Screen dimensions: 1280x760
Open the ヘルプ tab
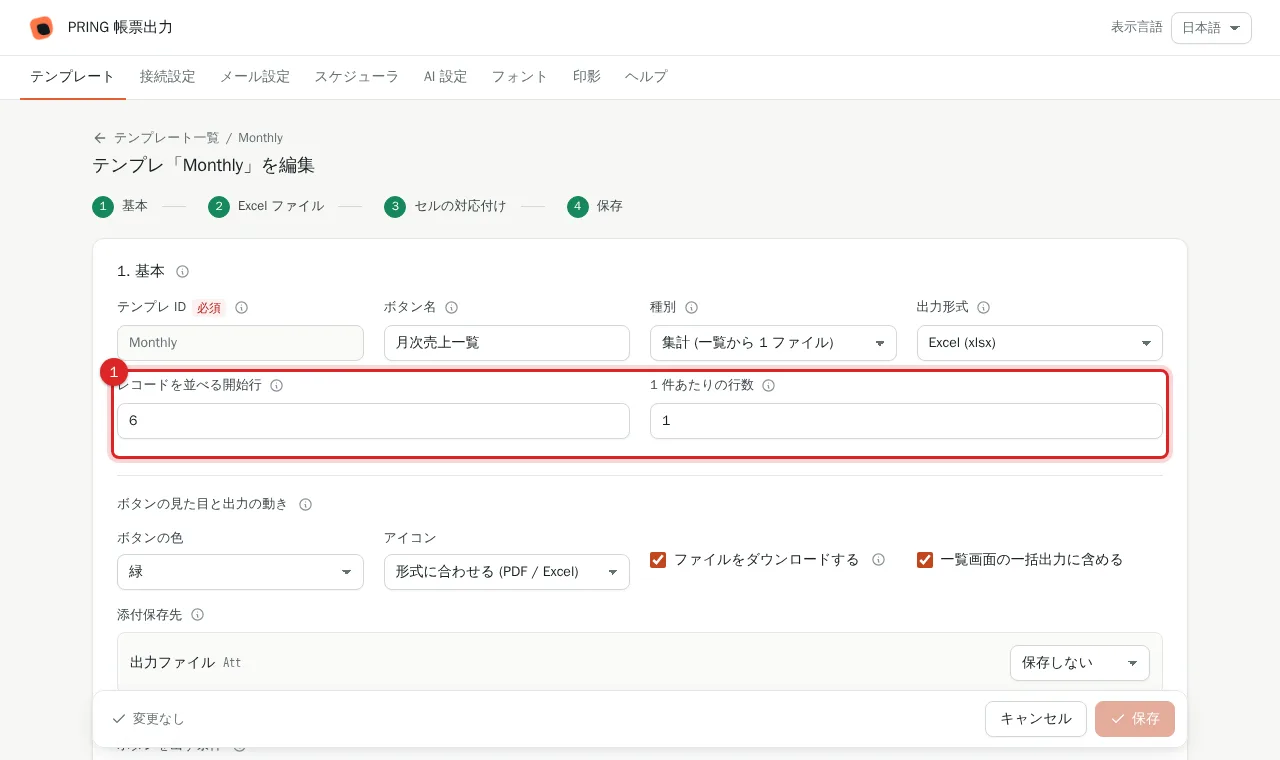point(646,77)
